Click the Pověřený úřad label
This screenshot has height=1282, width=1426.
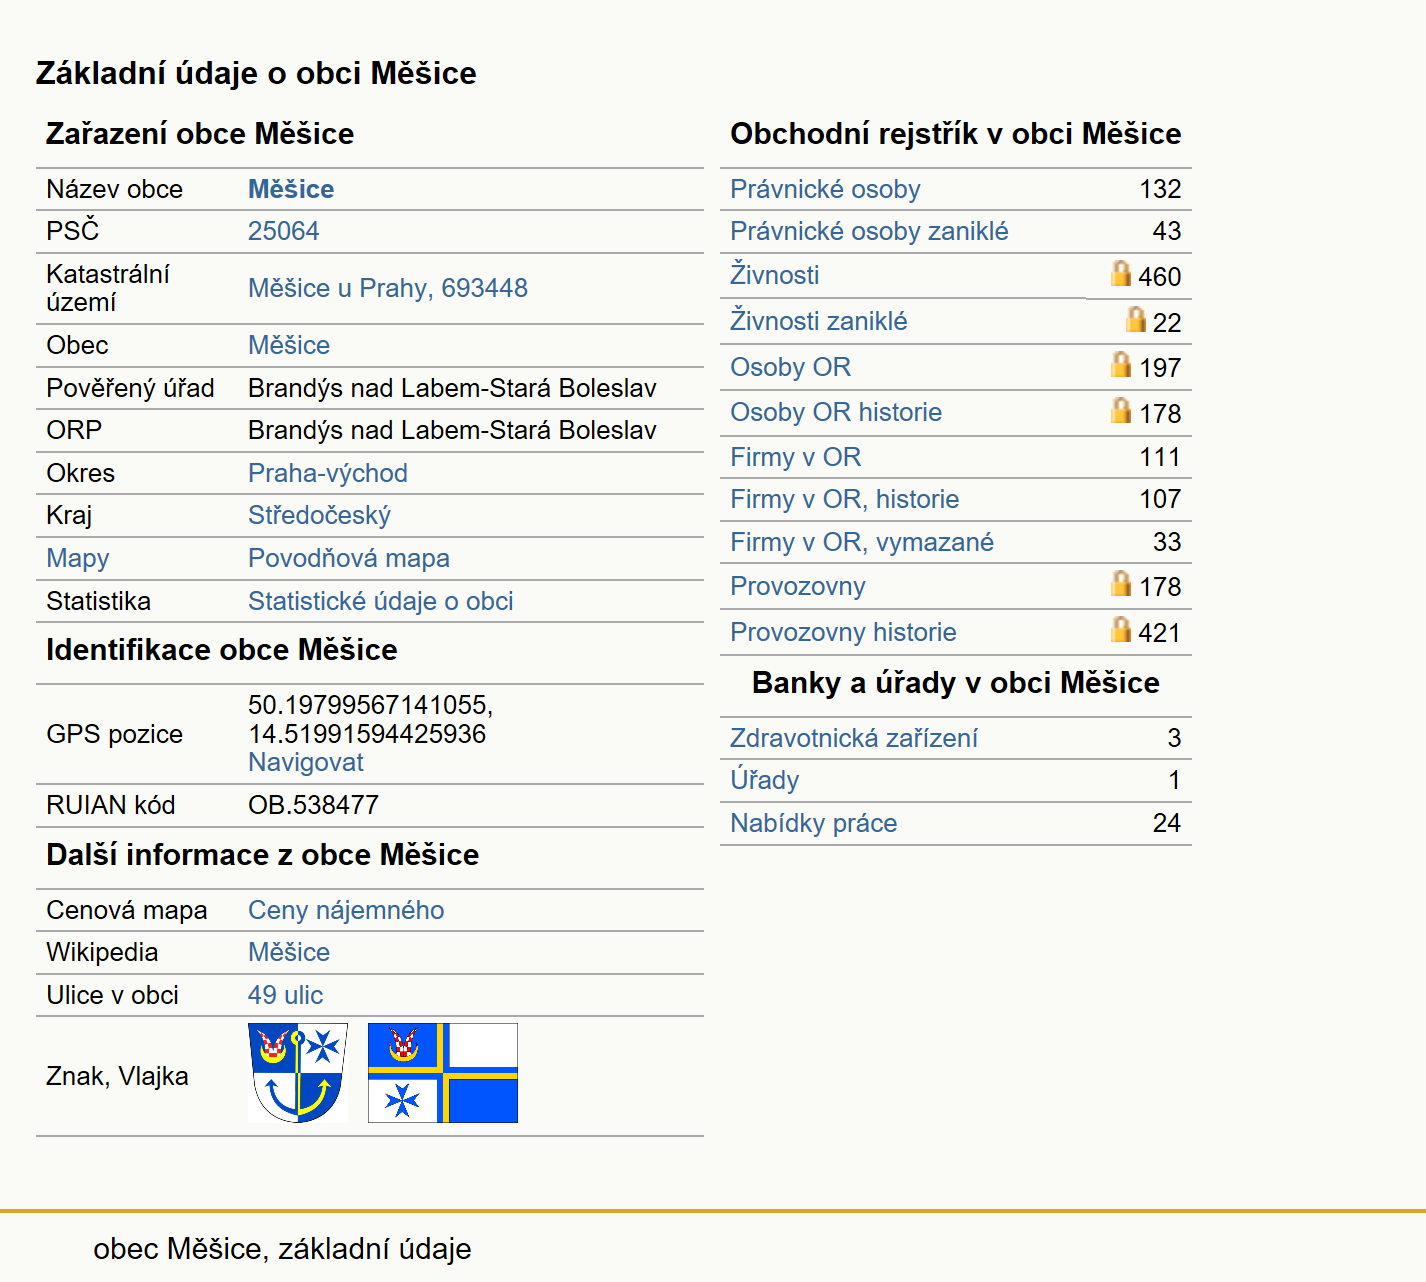click(130, 388)
